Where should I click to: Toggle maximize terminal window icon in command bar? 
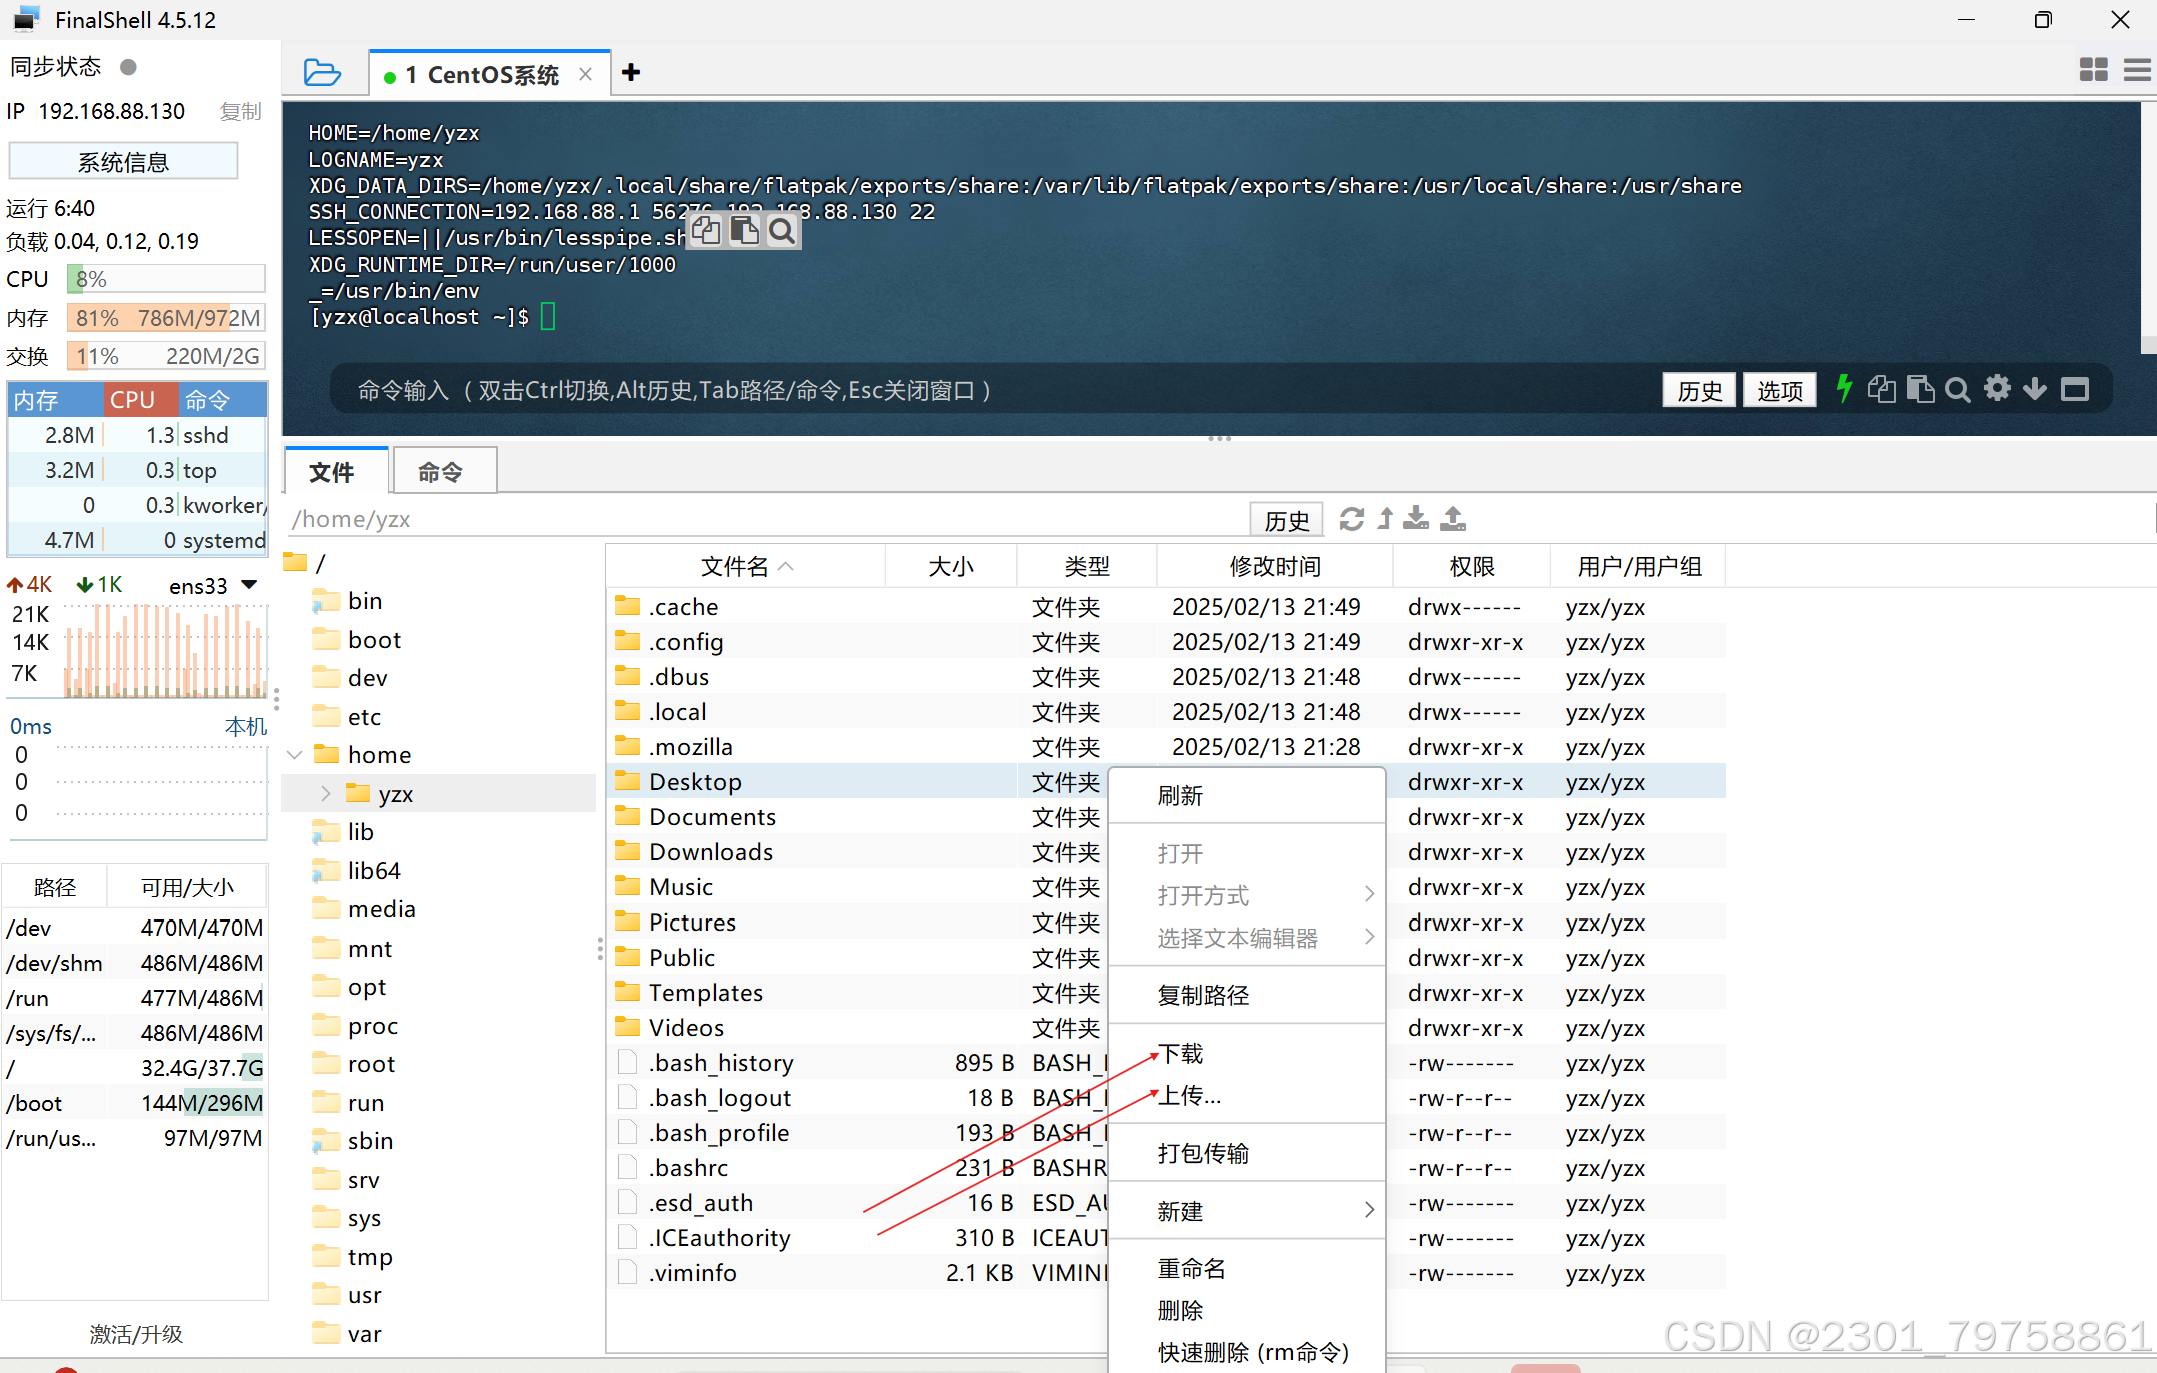point(2076,390)
